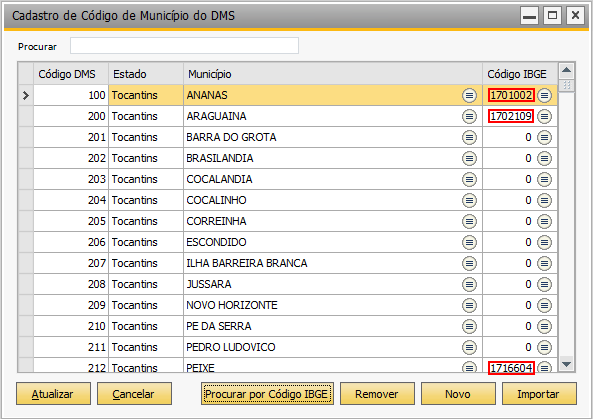The height and width of the screenshot is (419, 593).
Task: Click list icon beside JUSSARA municipality
Action: [469, 284]
